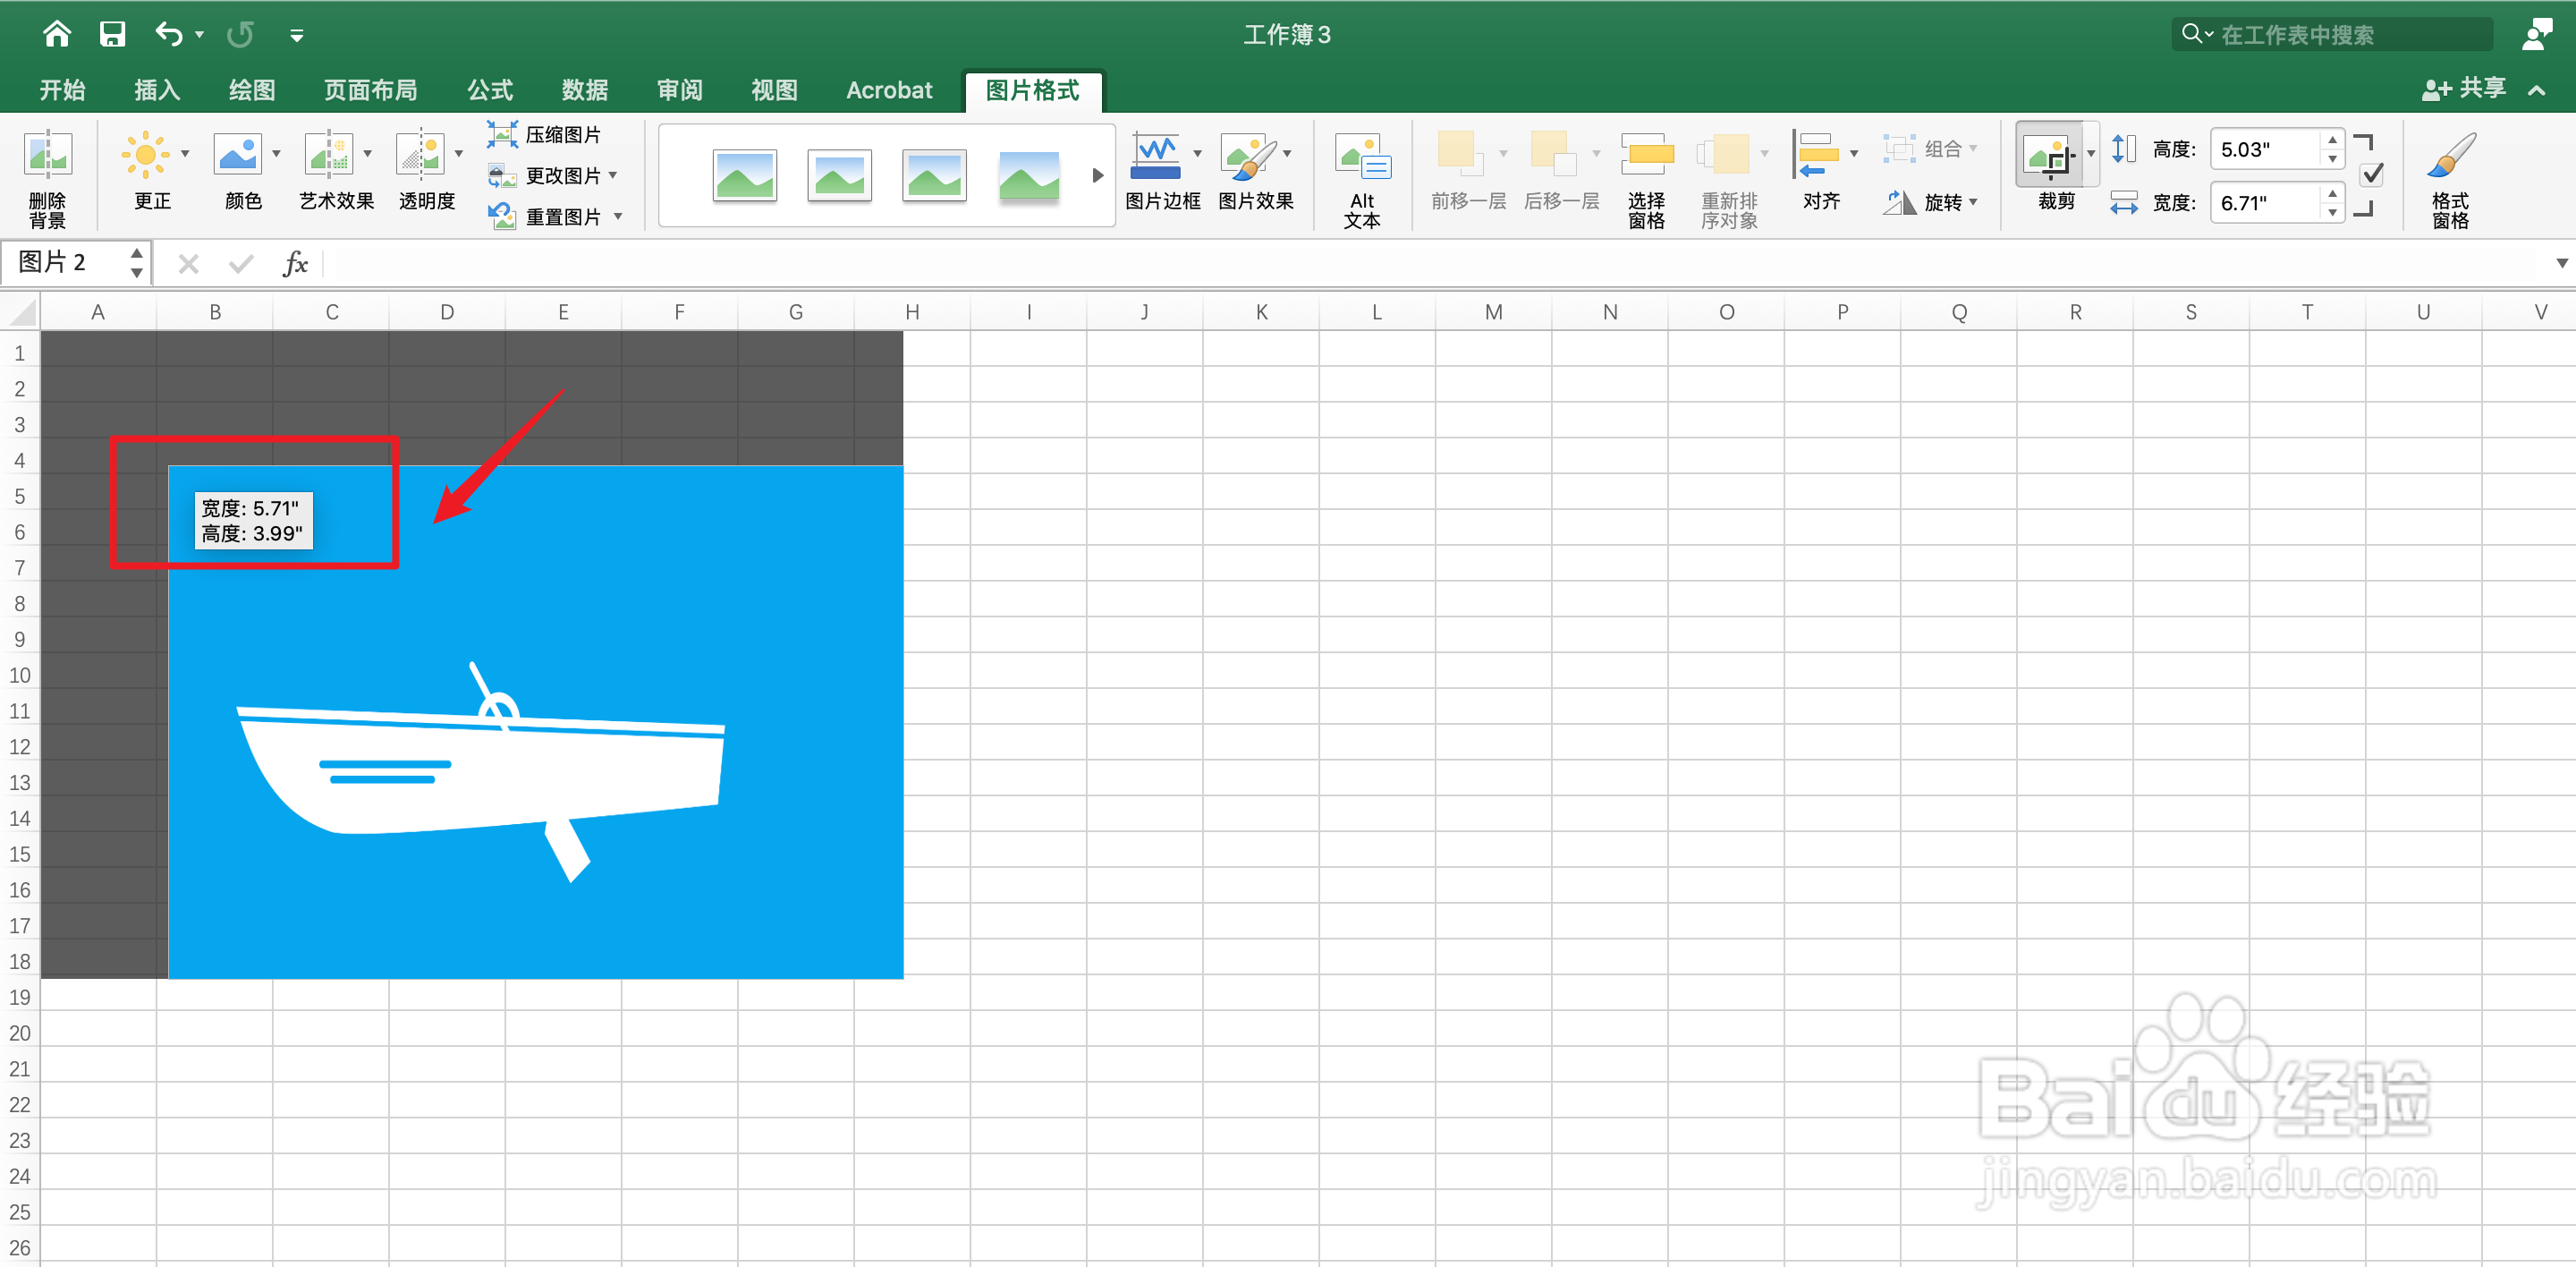Click Reset Picture (重置图片) button

[x=561, y=216]
